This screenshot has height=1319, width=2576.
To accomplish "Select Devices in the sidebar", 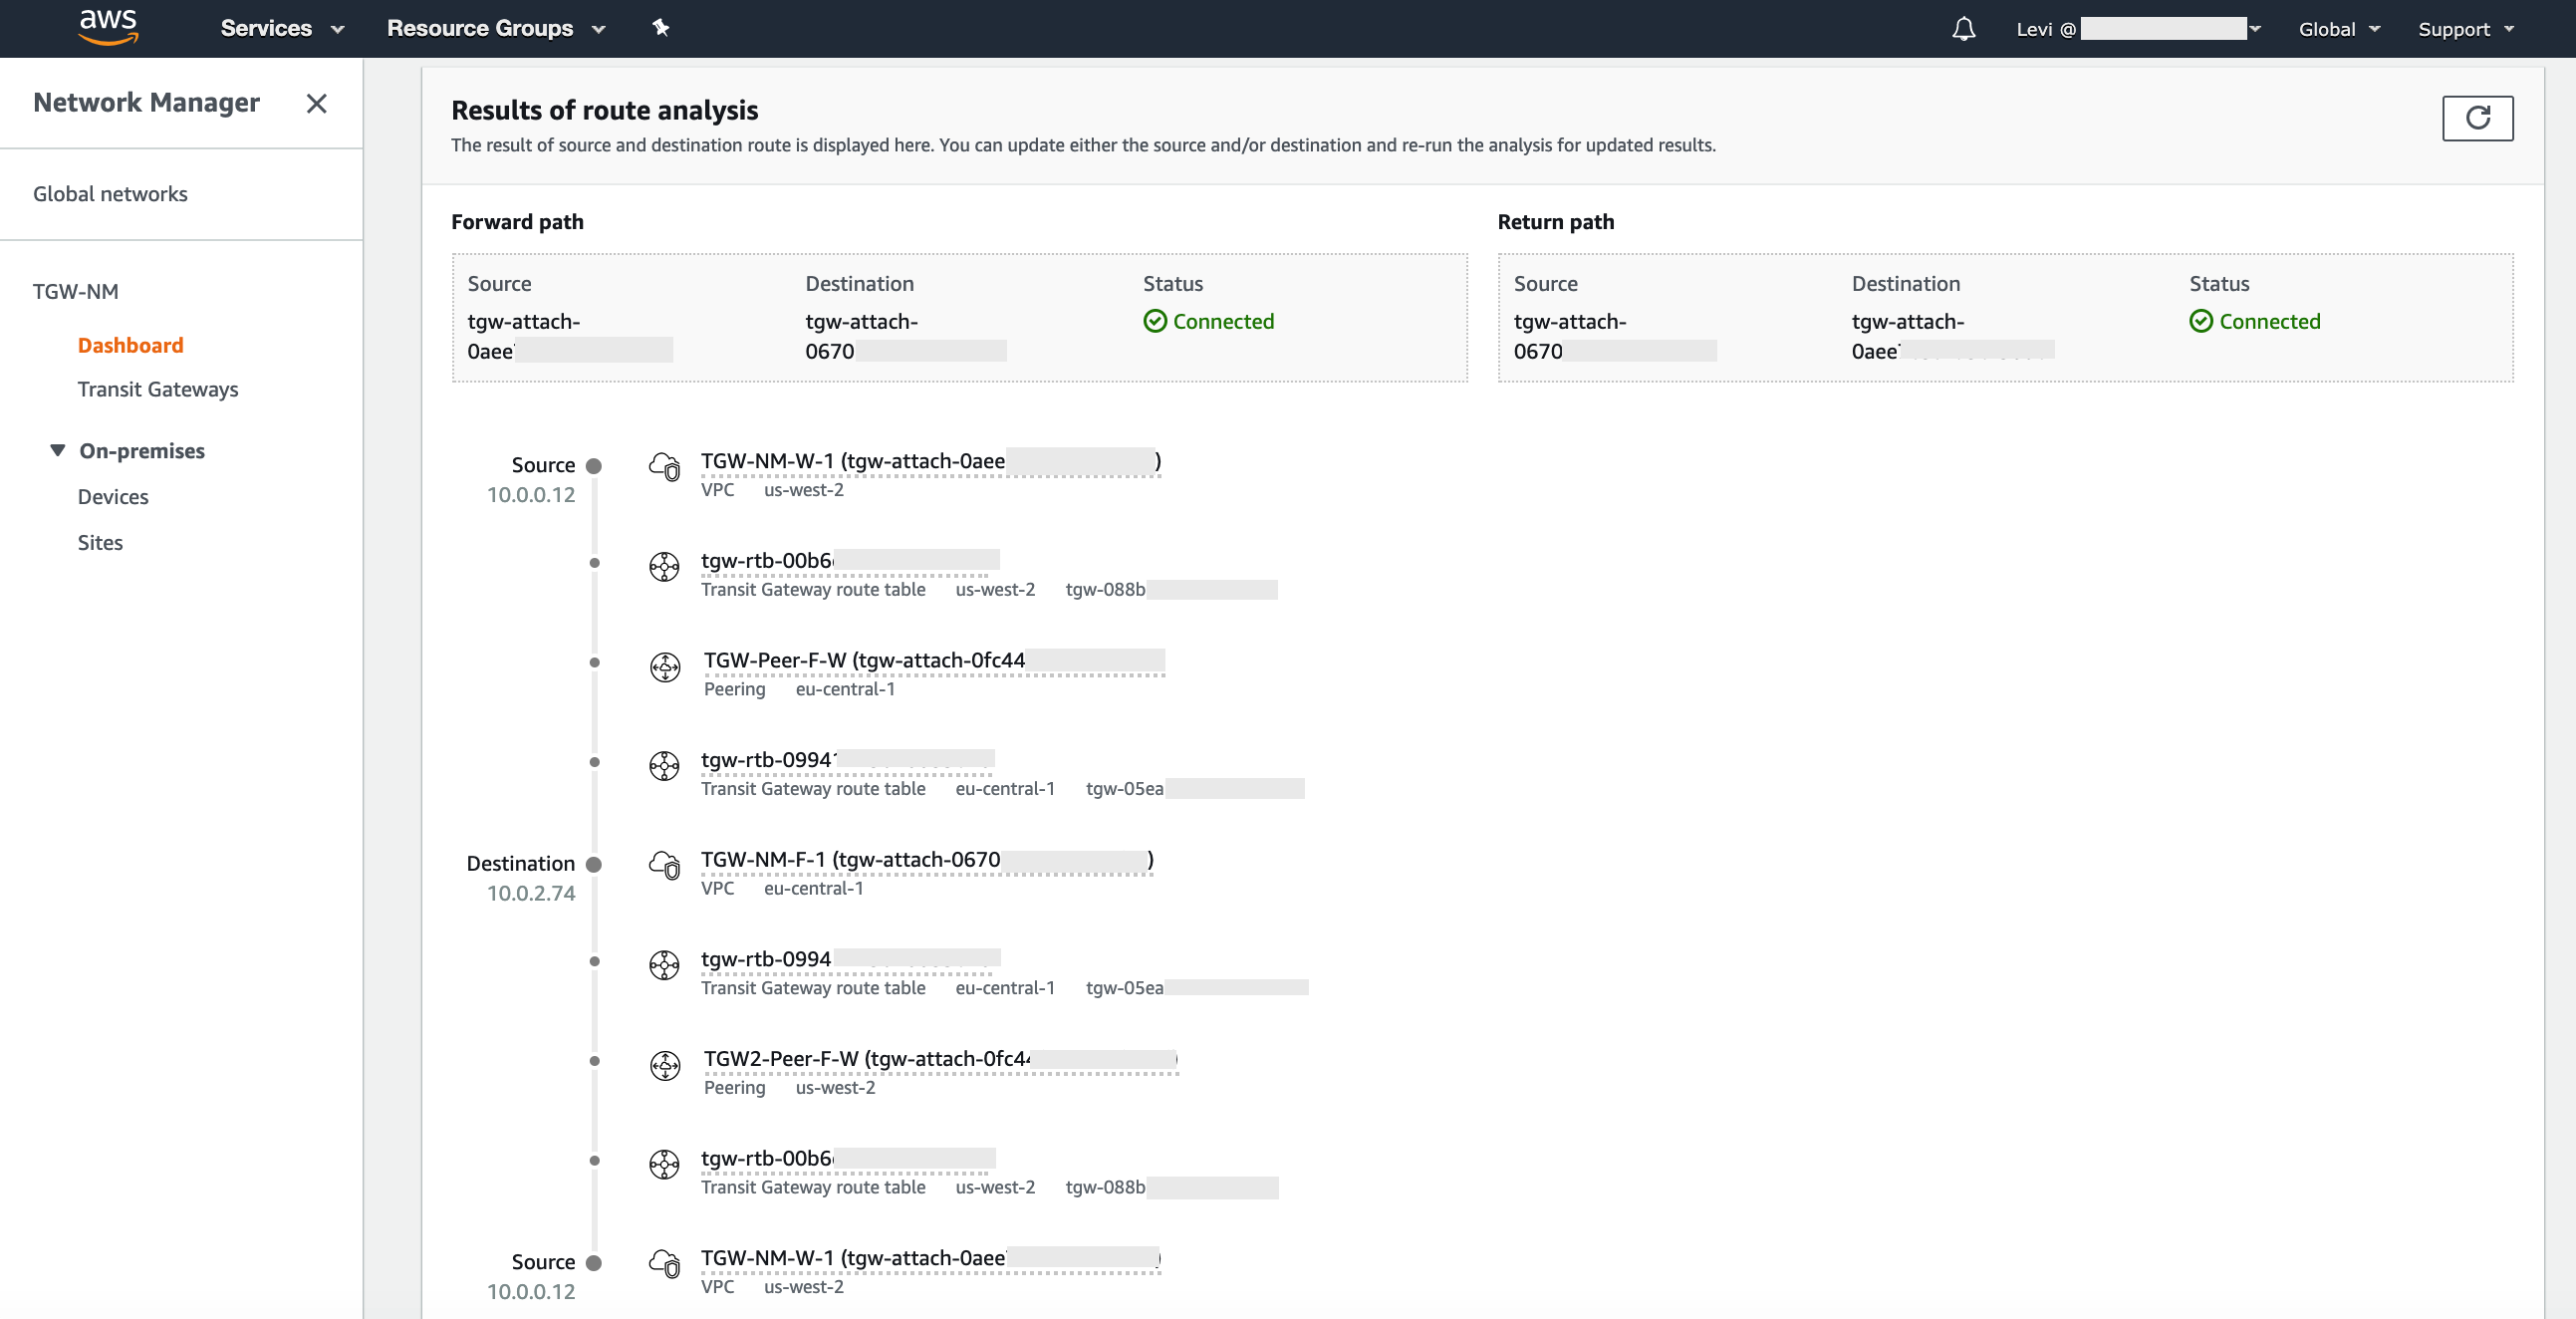I will coord(113,496).
